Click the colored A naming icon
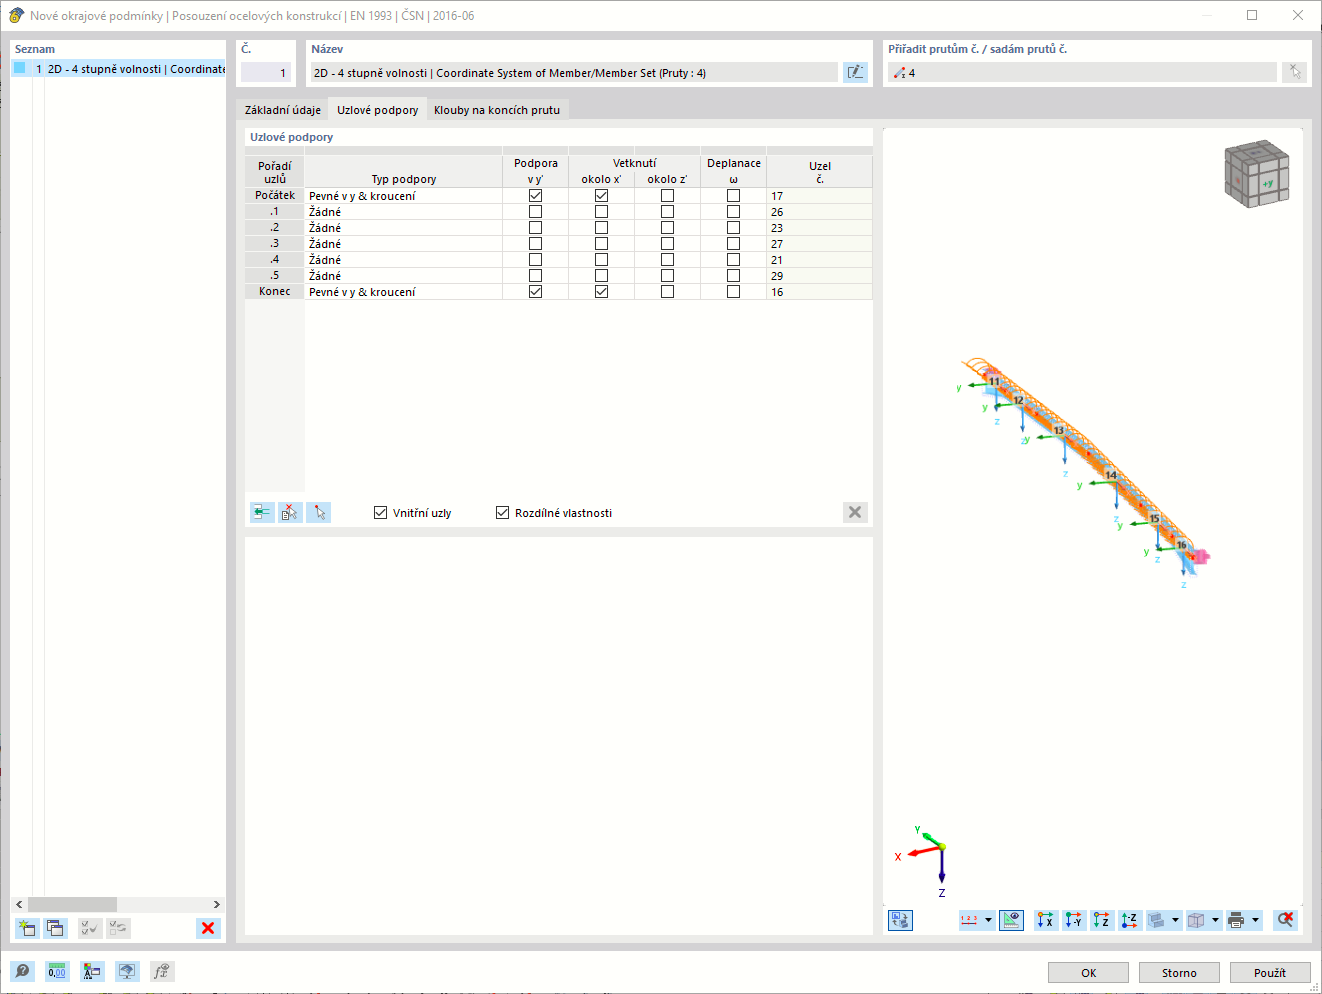Screen dimensions: 1322x994 [x=92, y=971]
